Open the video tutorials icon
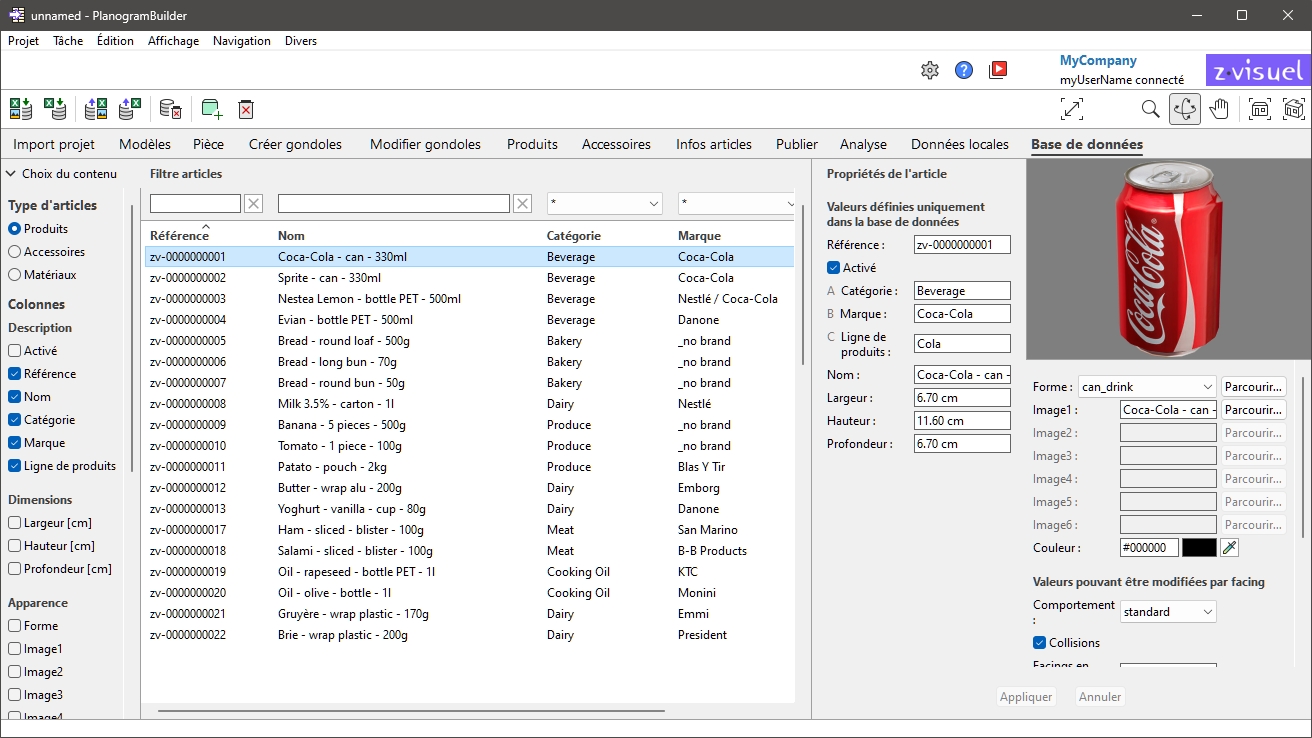The width and height of the screenshot is (1312, 738). click(998, 70)
